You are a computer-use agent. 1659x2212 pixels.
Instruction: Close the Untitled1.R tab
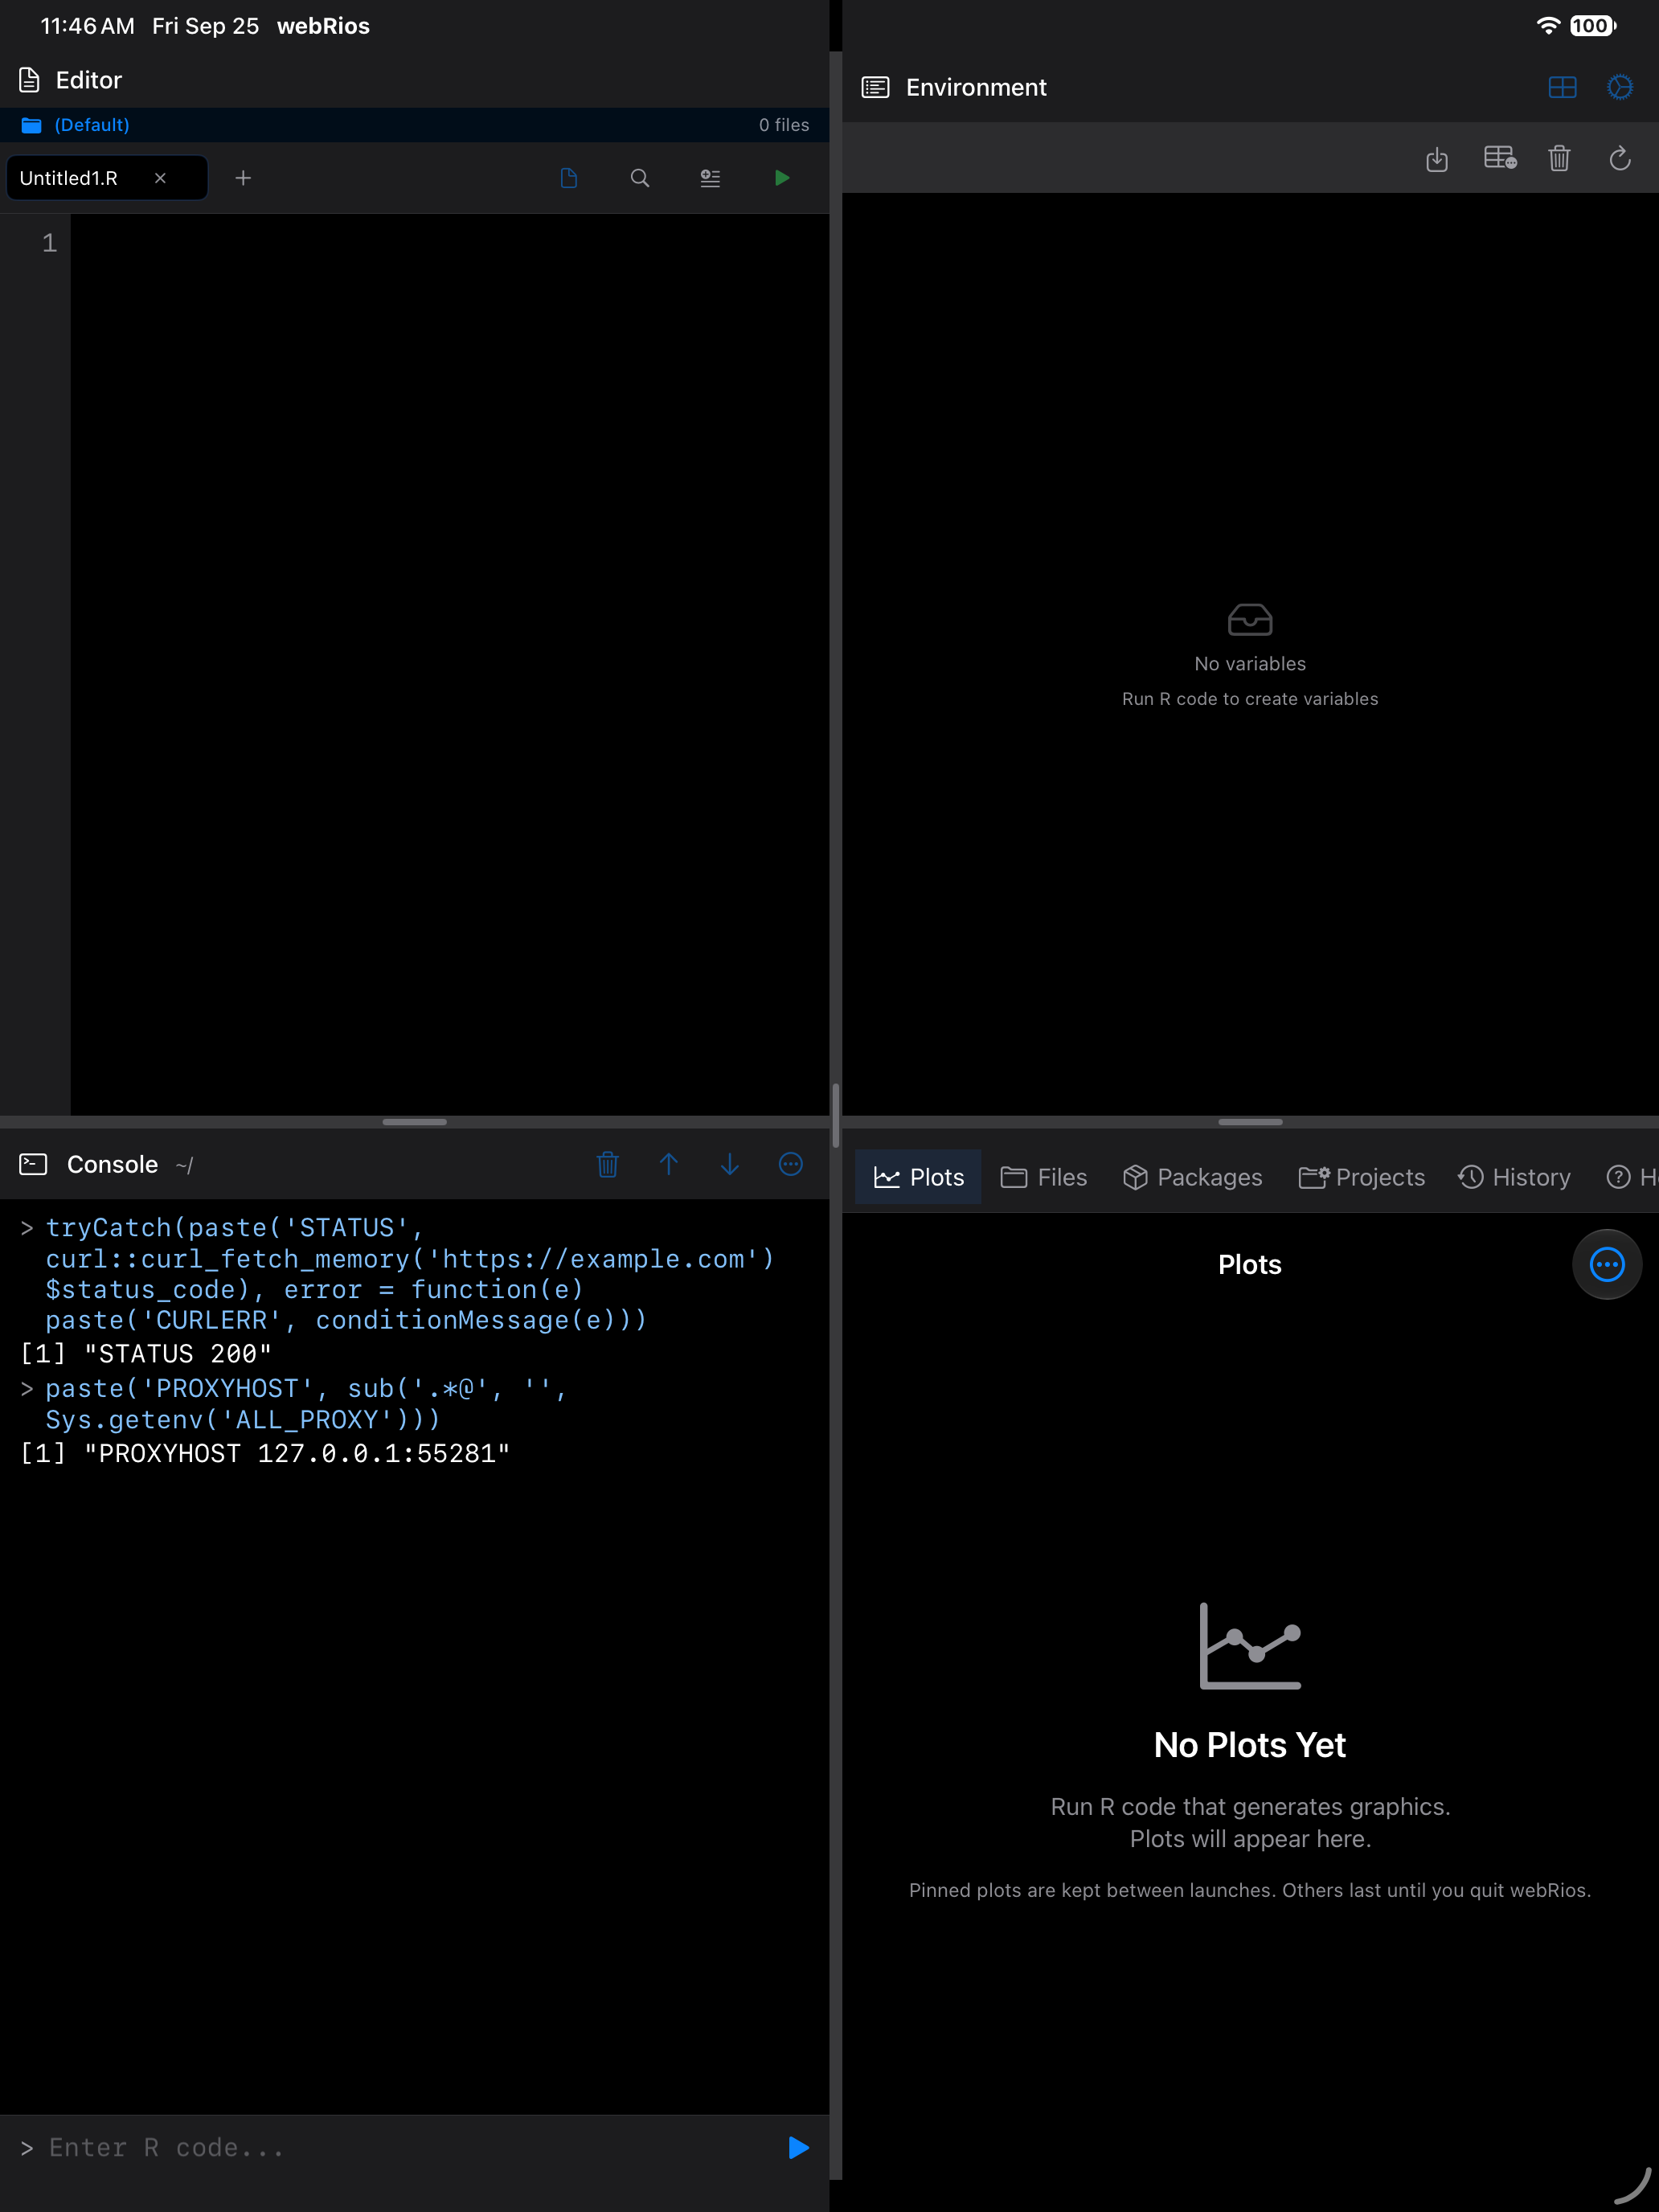160,178
